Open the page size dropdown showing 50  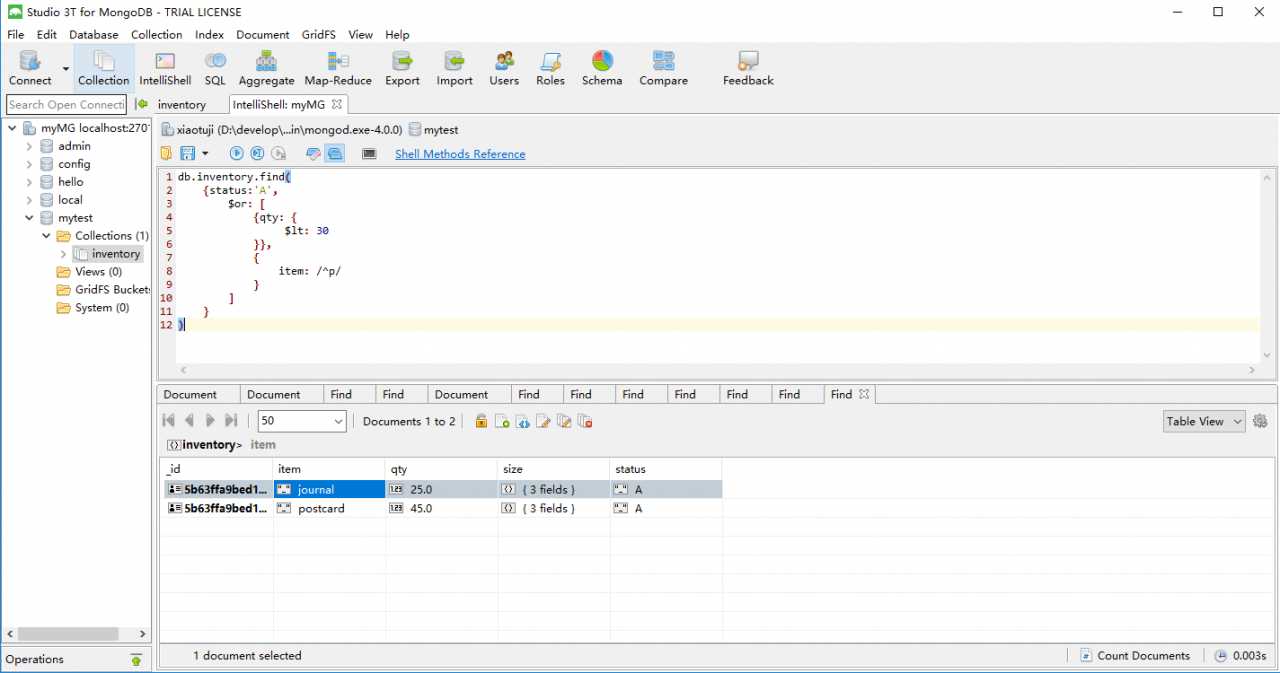(301, 421)
